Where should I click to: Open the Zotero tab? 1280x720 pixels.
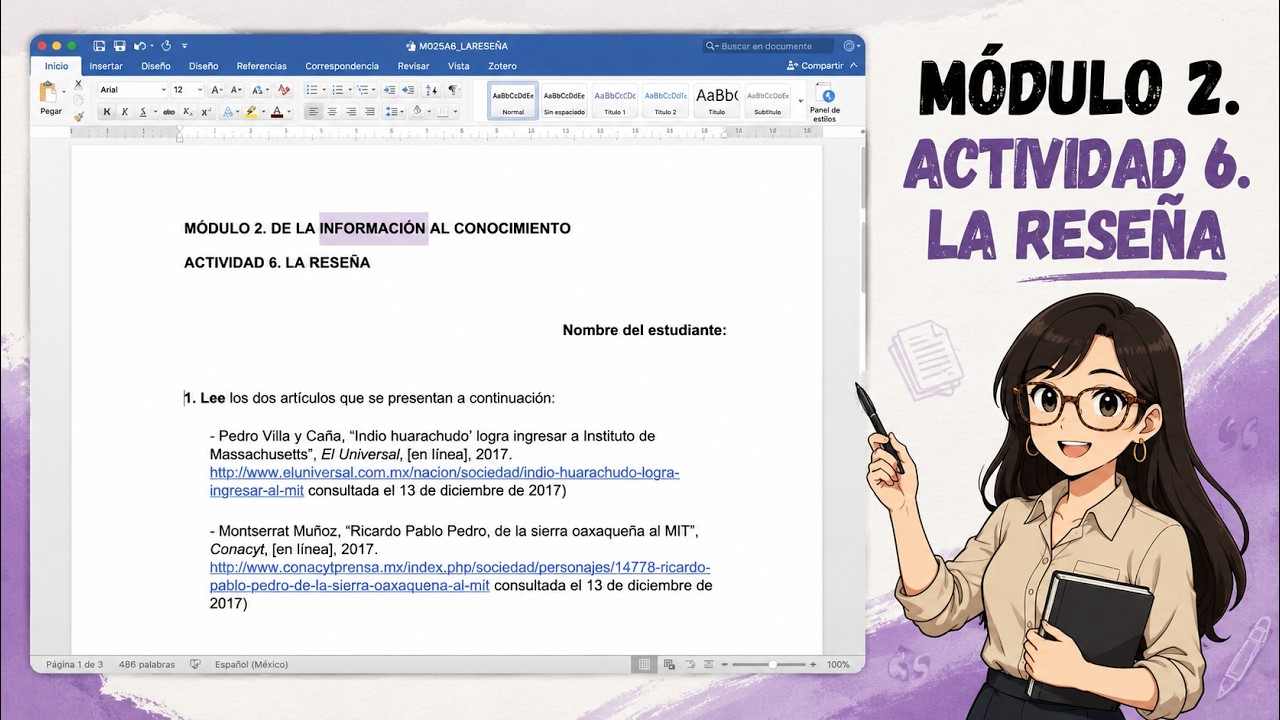coord(503,66)
